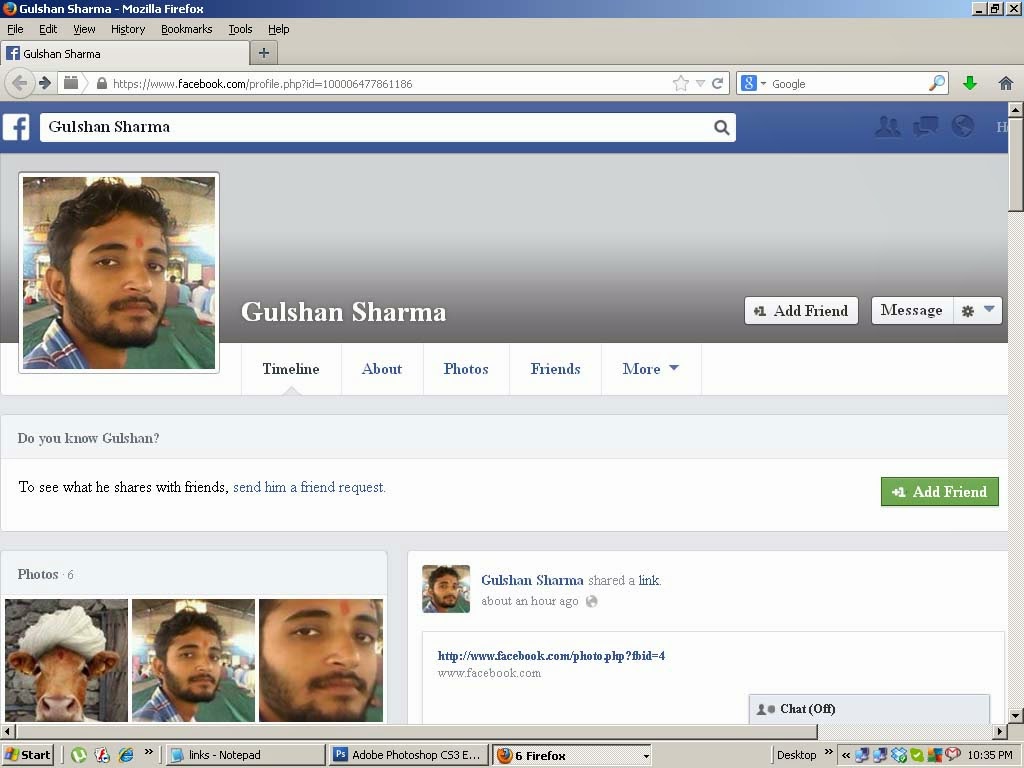Select the Gulshan Sharma browser tab
1024x768 pixels.
(x=125, y=54)
